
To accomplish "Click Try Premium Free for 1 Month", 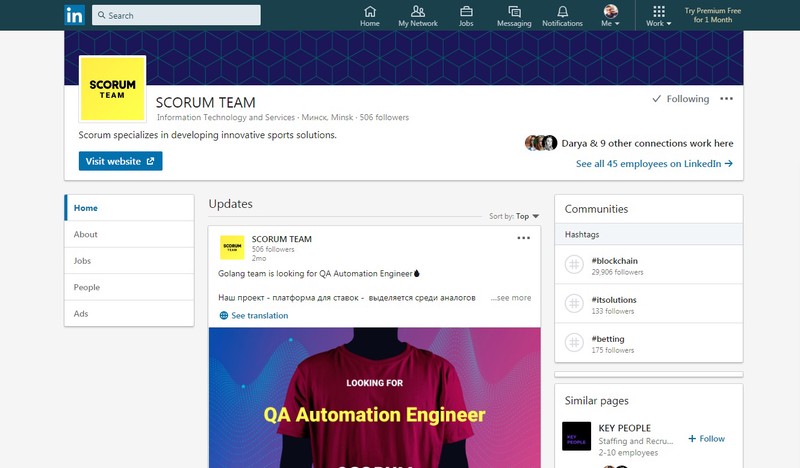I will coord(713,15).
